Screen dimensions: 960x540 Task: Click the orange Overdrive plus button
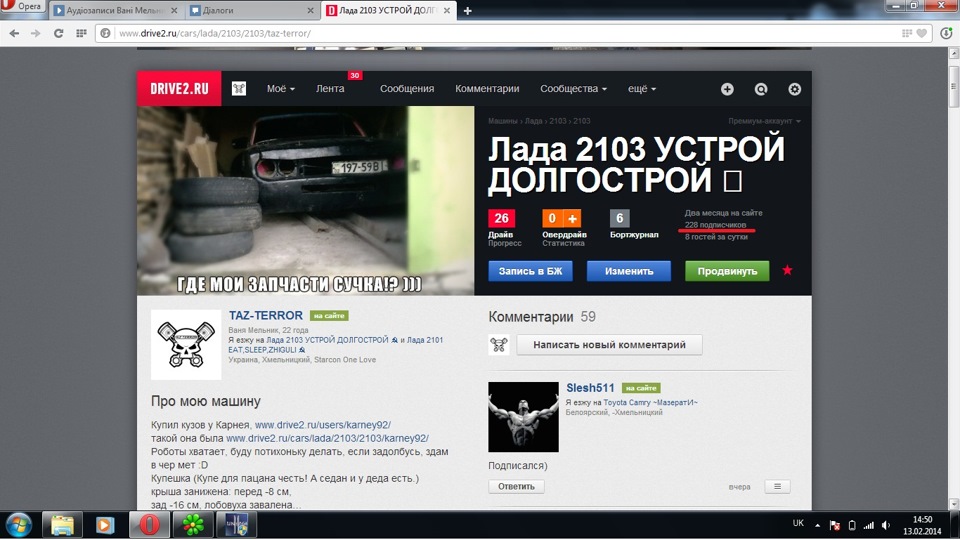[x=572, y=219]
